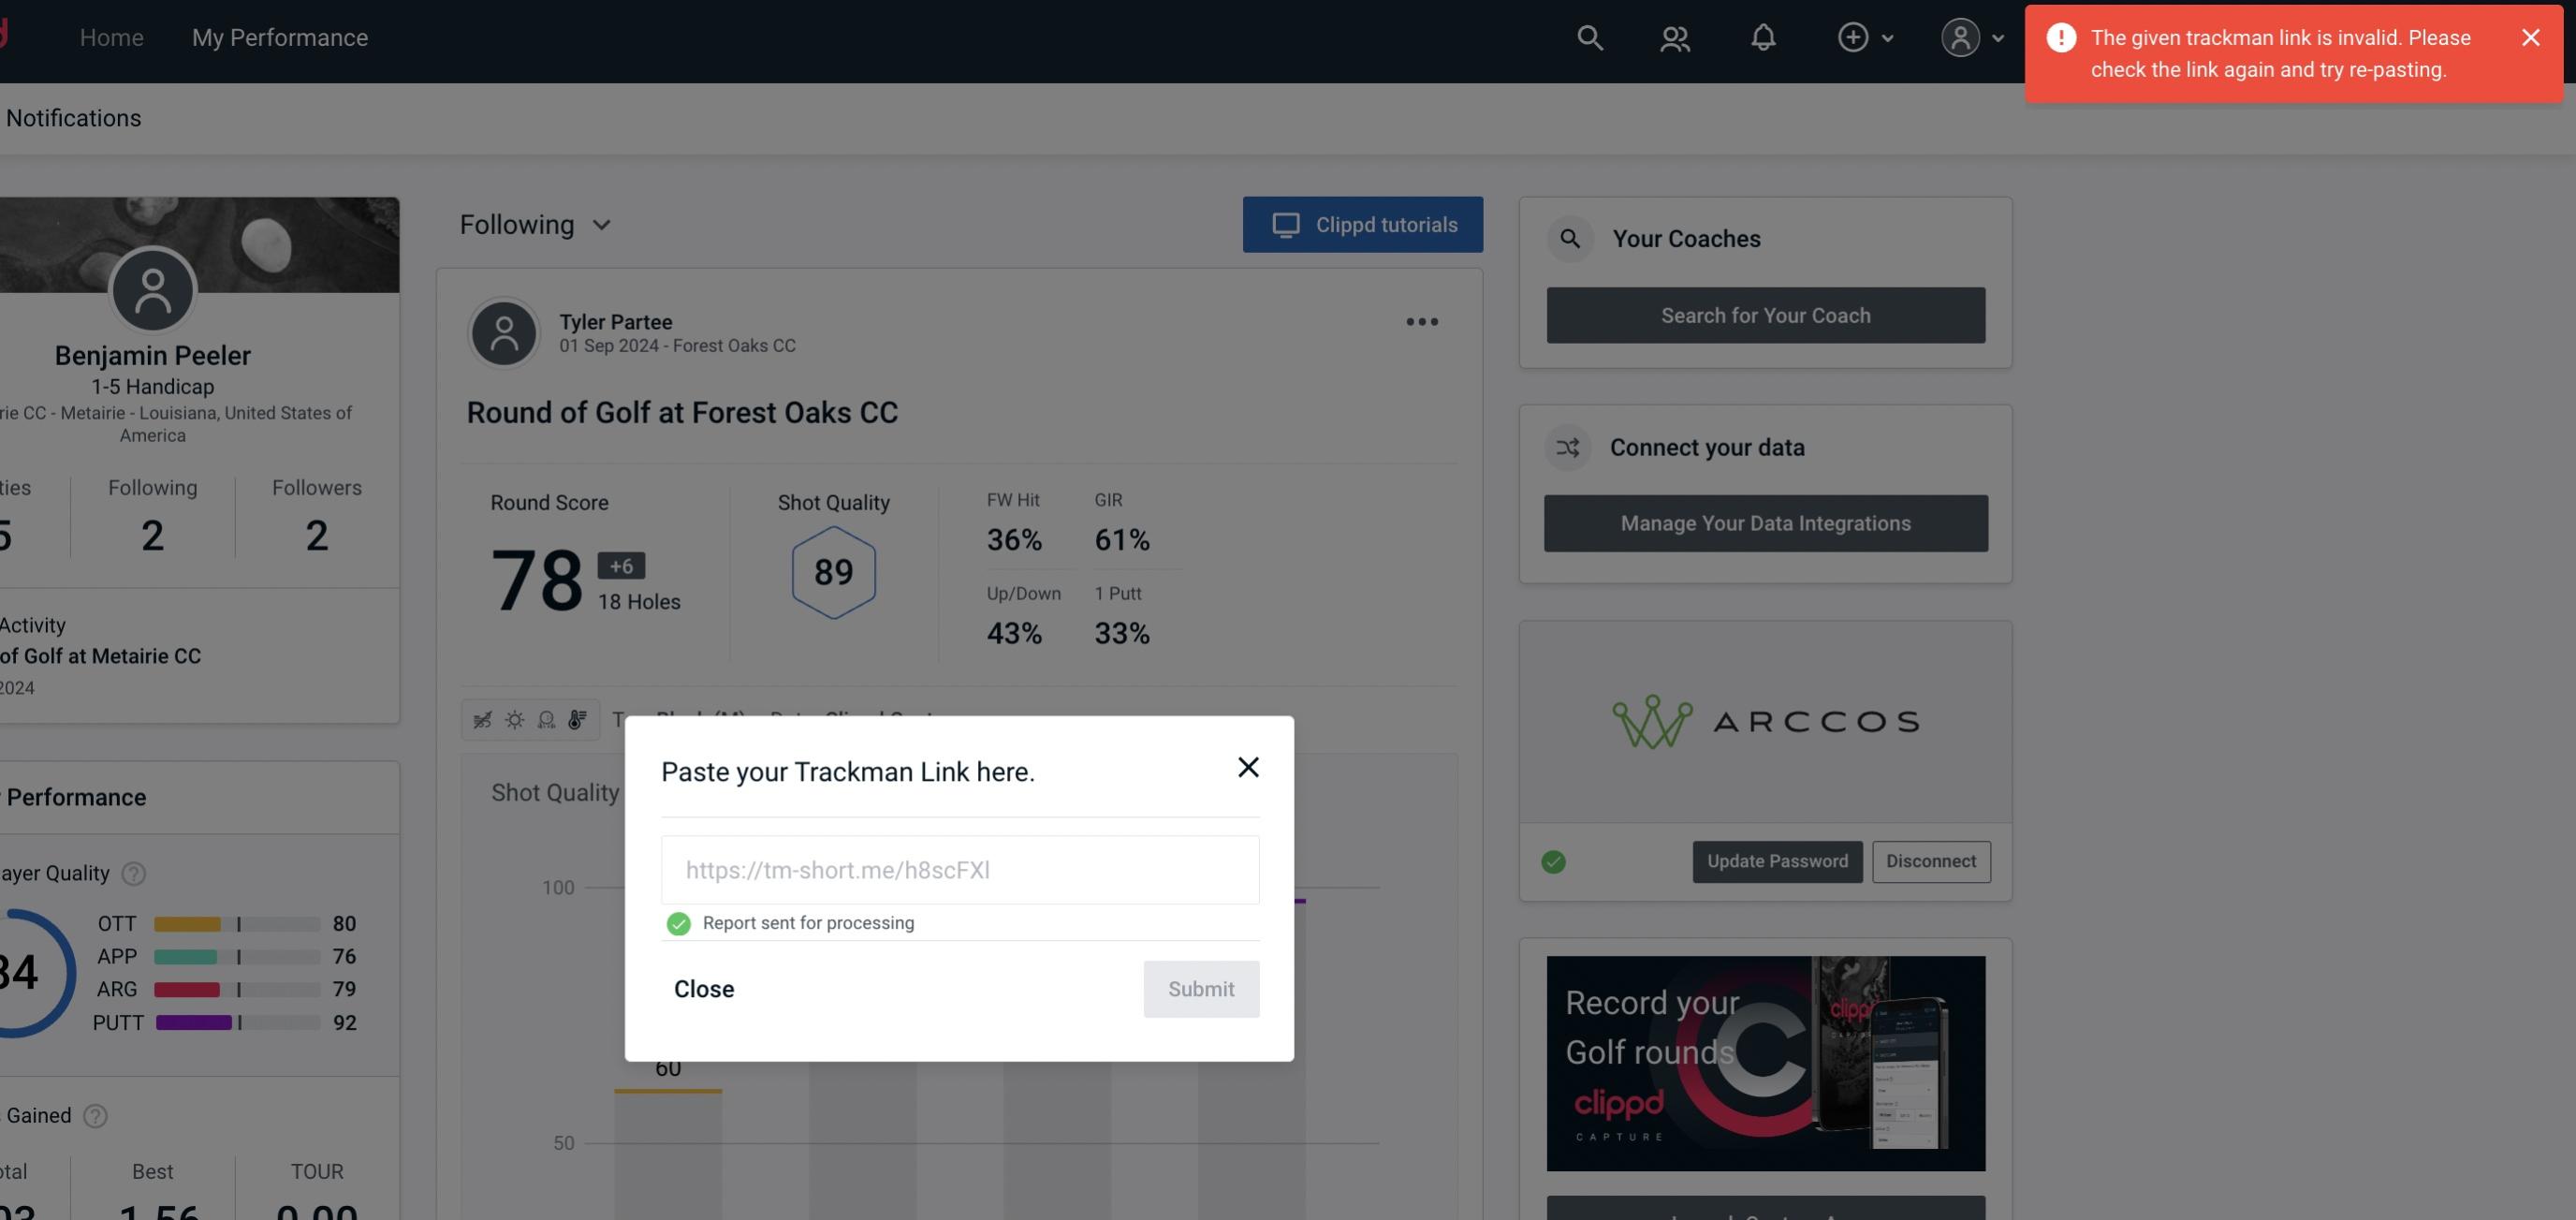The height and width of the screenshot is (1220, 2576).
Task: Select Home menu item
Action: tap(111, 37)
